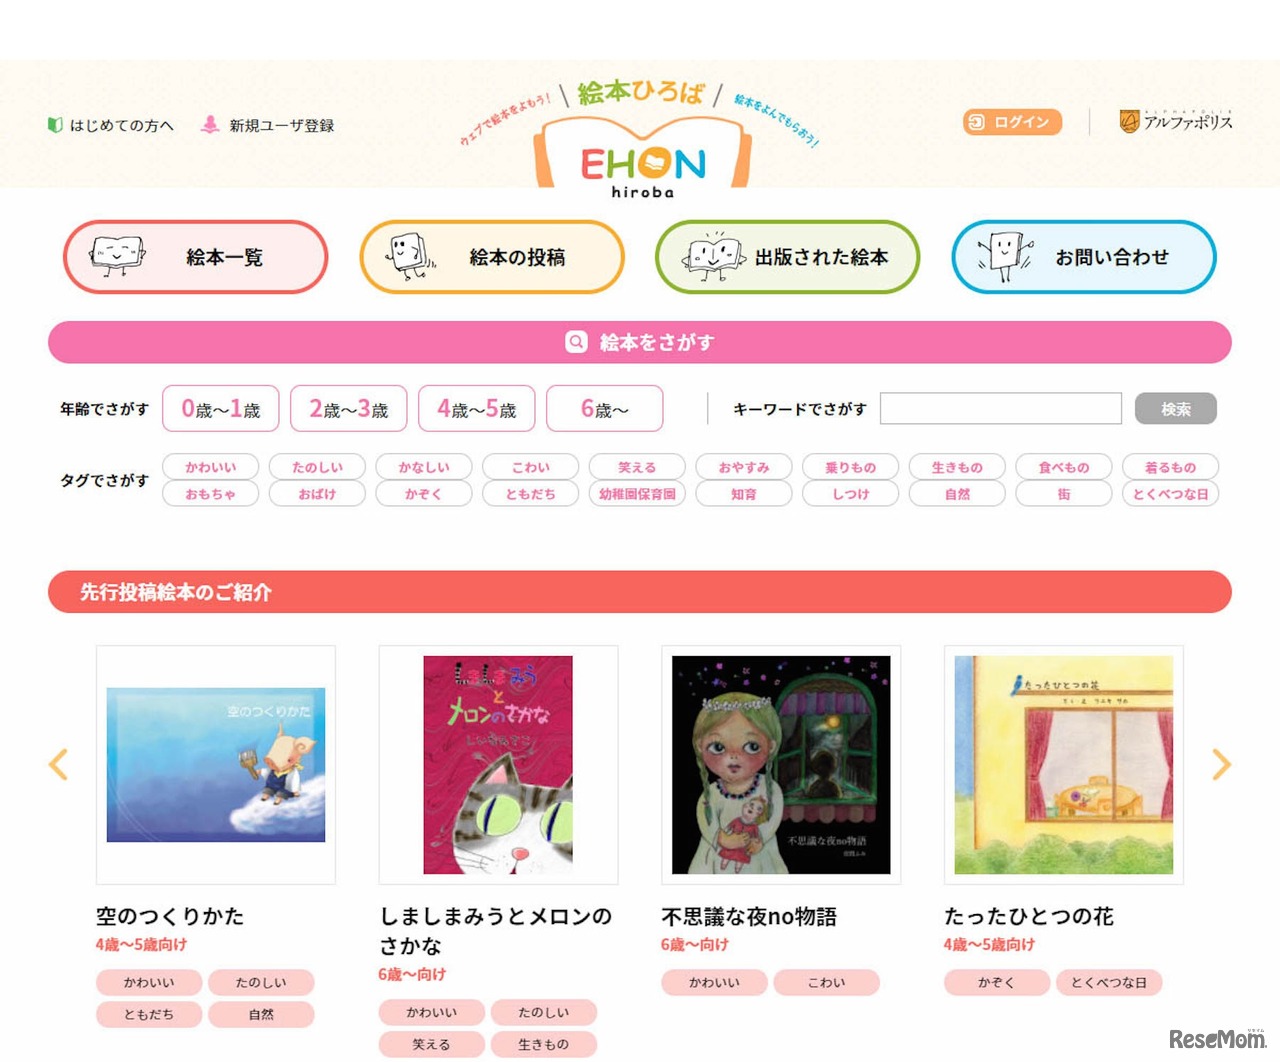The image size is (1280, 1062).
Task: Select the 乗りもの tag filter
Action: coord(851,467)
